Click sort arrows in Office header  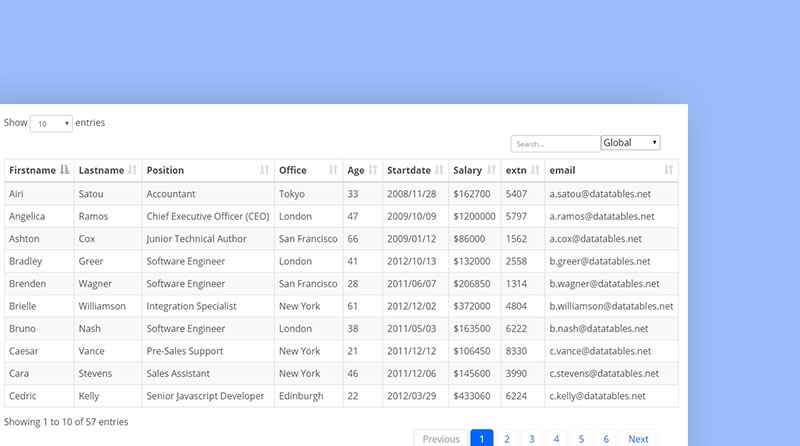pyautogui.click(x=333, y=170)
